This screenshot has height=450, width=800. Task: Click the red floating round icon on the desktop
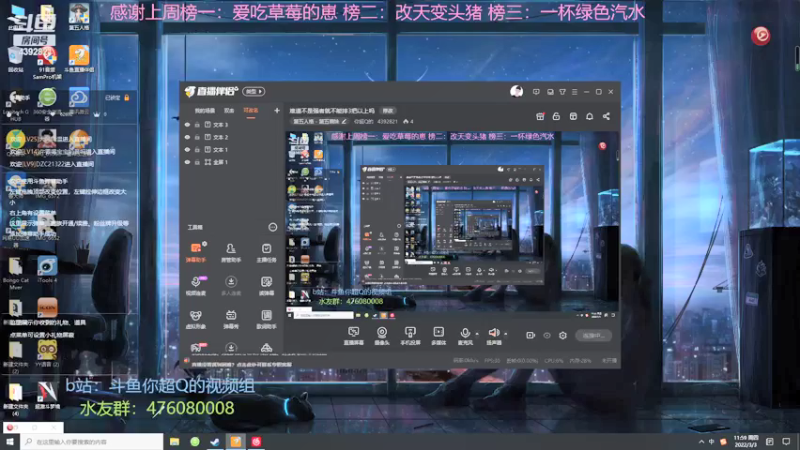tap(760, 35)
